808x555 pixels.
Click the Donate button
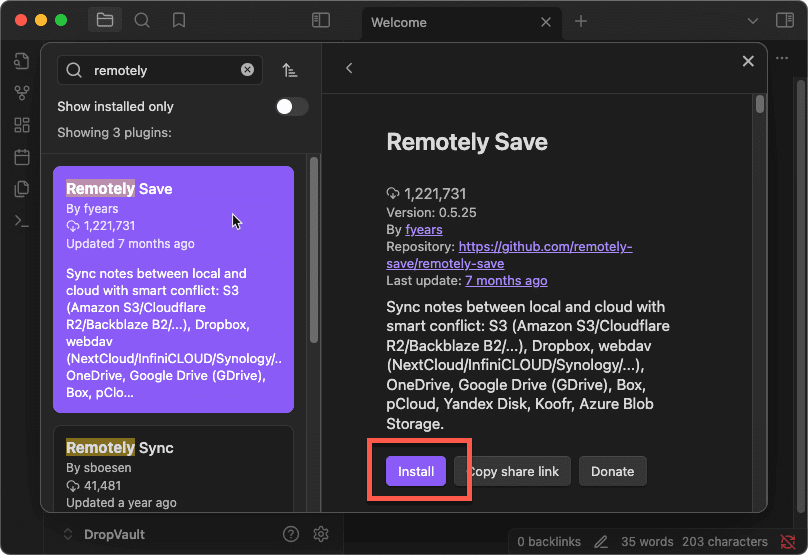click(x=612, y=471)
